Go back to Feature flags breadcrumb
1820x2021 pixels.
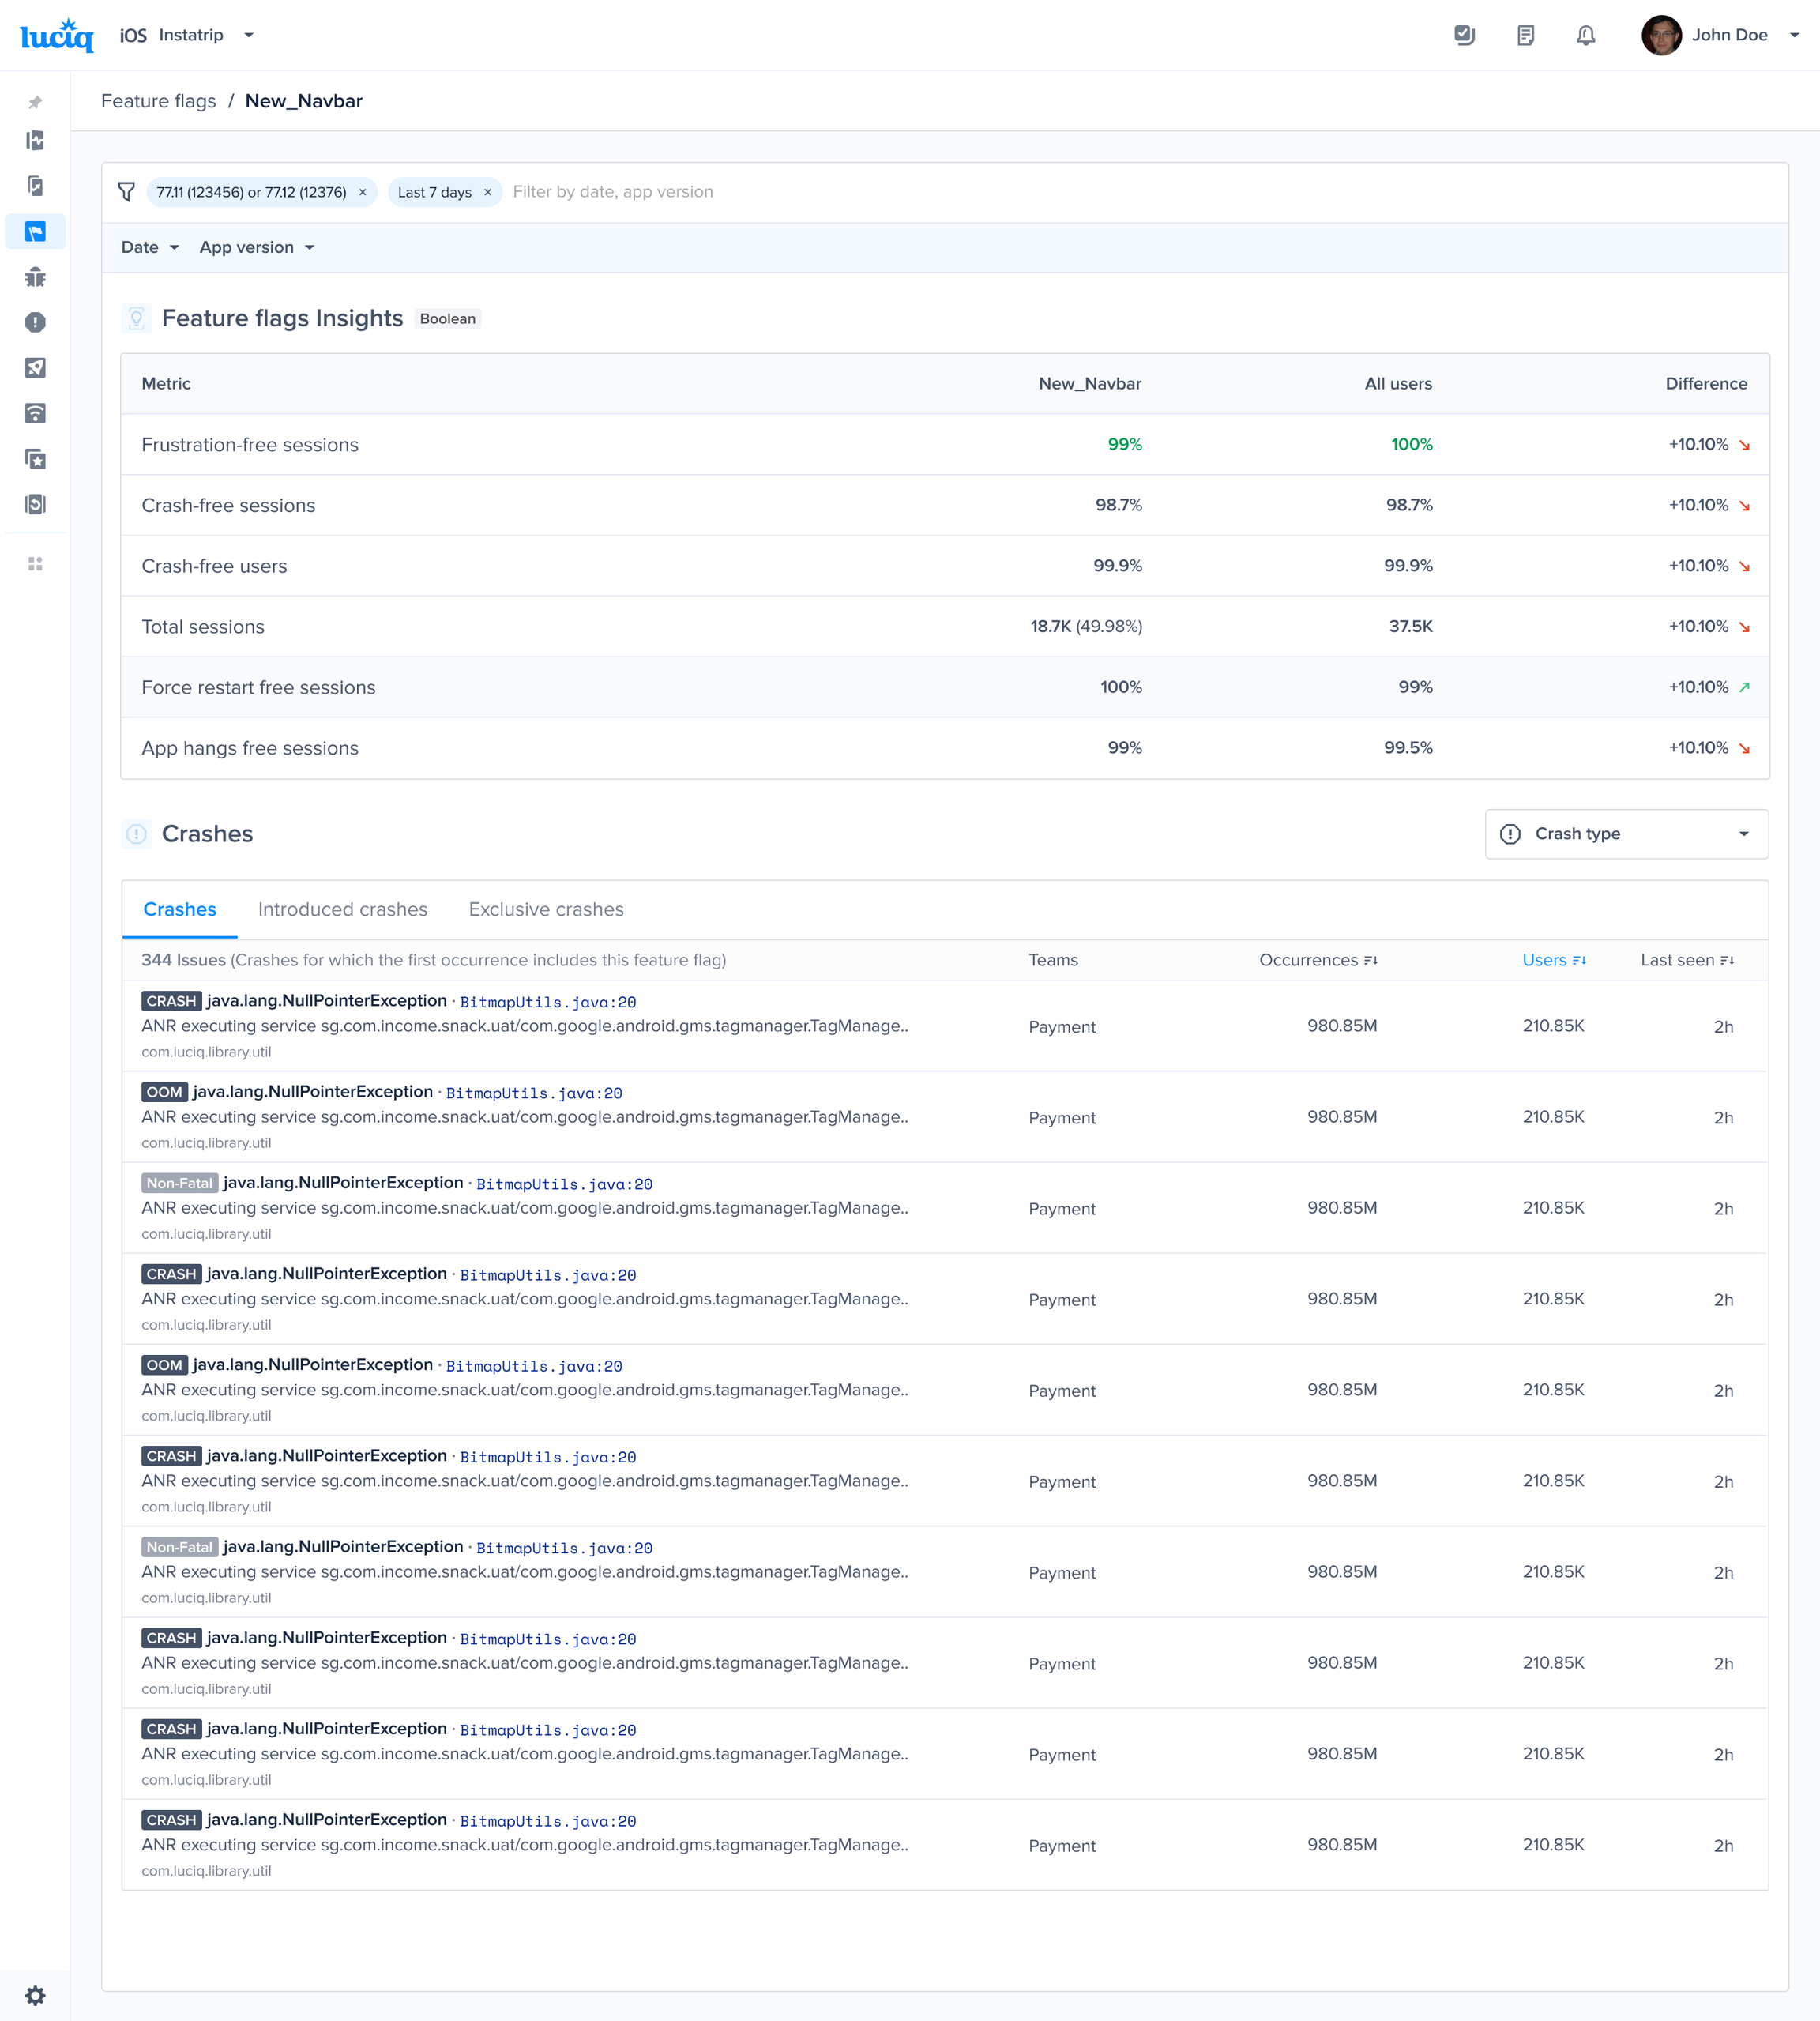coord(158,101)
